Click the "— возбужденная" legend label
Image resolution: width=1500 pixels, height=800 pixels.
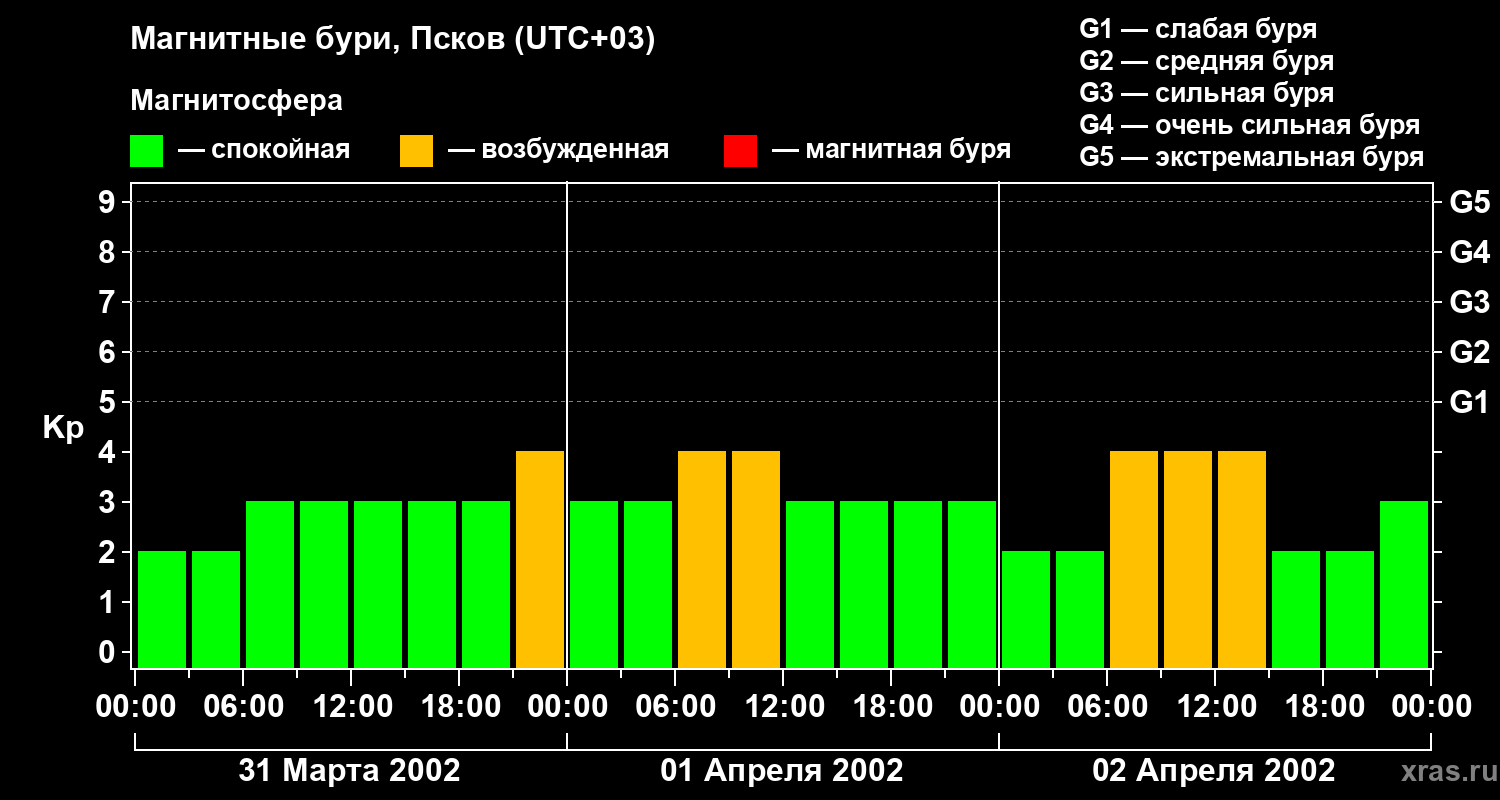point(558,150)
